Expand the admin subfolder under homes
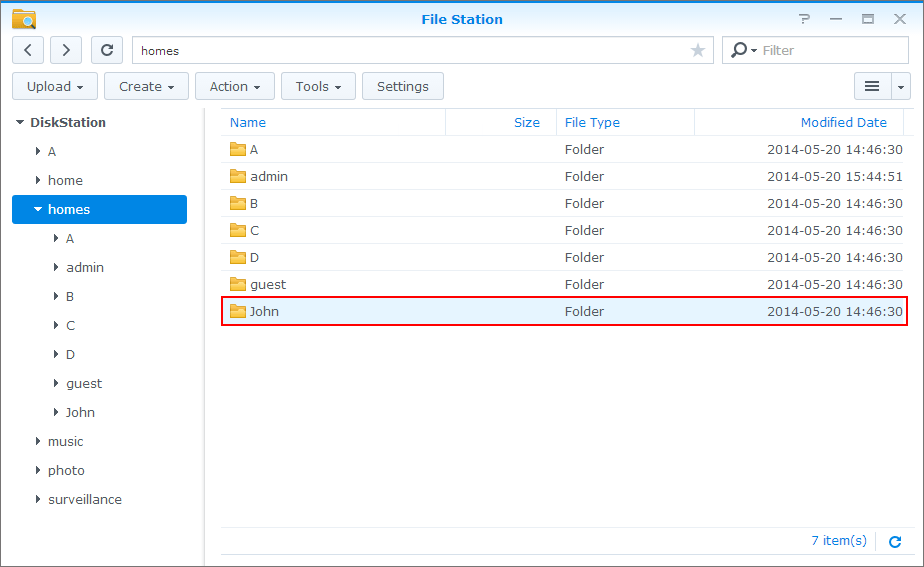The image size is (924, 567). pos(56,267)
